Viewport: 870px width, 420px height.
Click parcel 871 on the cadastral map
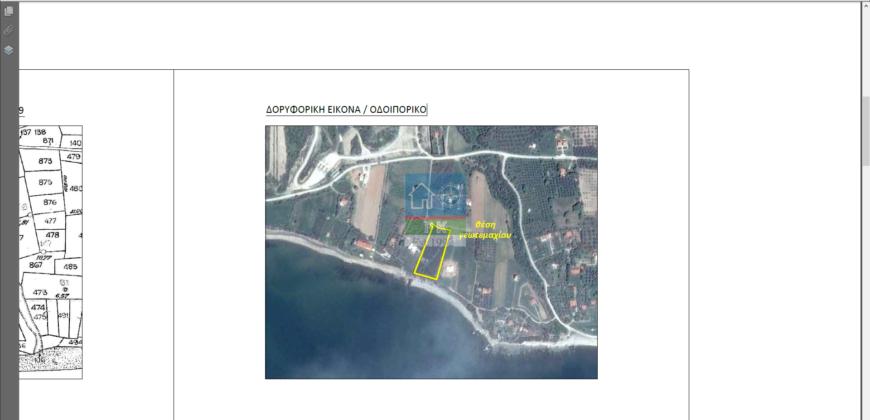point(48,141)
